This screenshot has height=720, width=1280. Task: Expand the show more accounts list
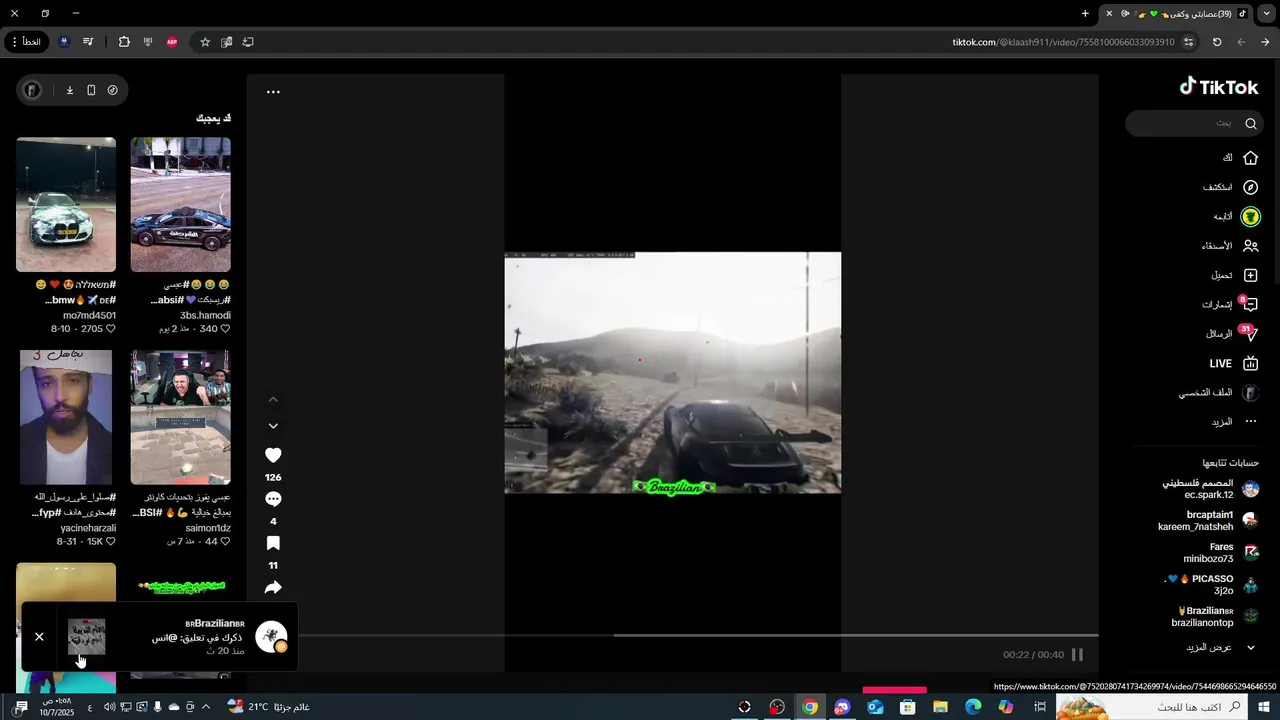(1222, 647)
